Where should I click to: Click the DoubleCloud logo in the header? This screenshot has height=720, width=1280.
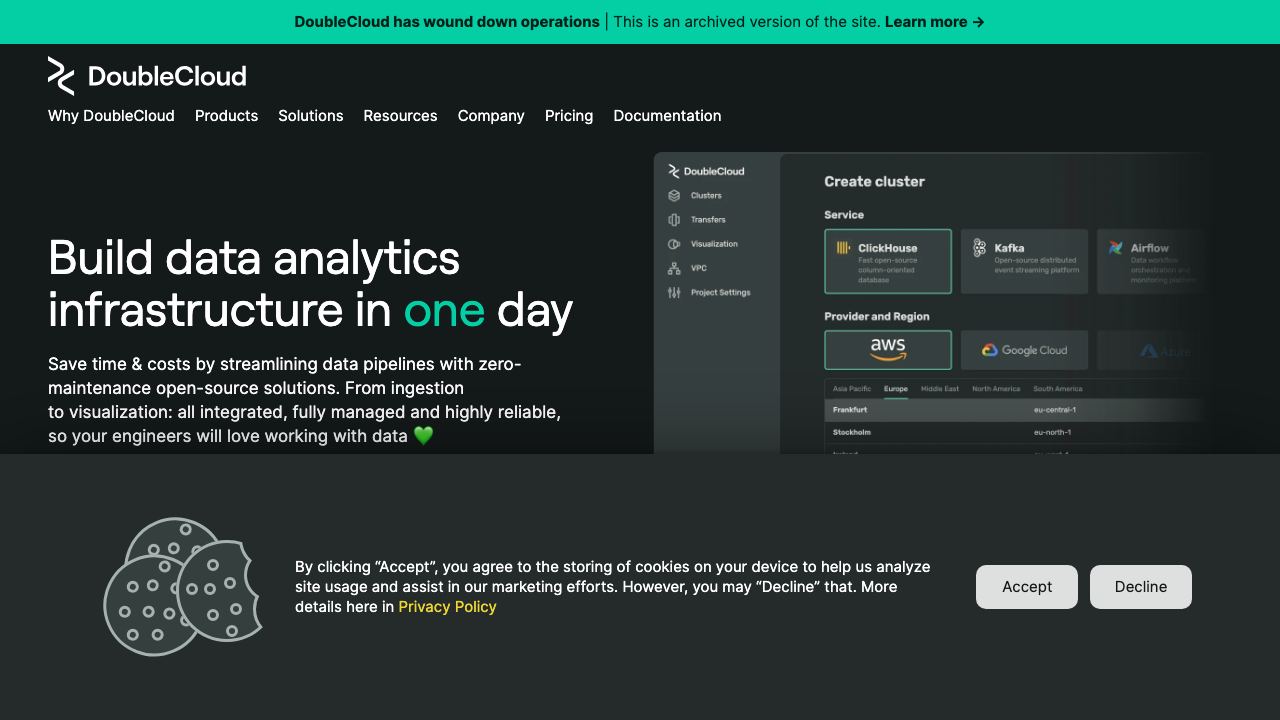click(147, 76)
